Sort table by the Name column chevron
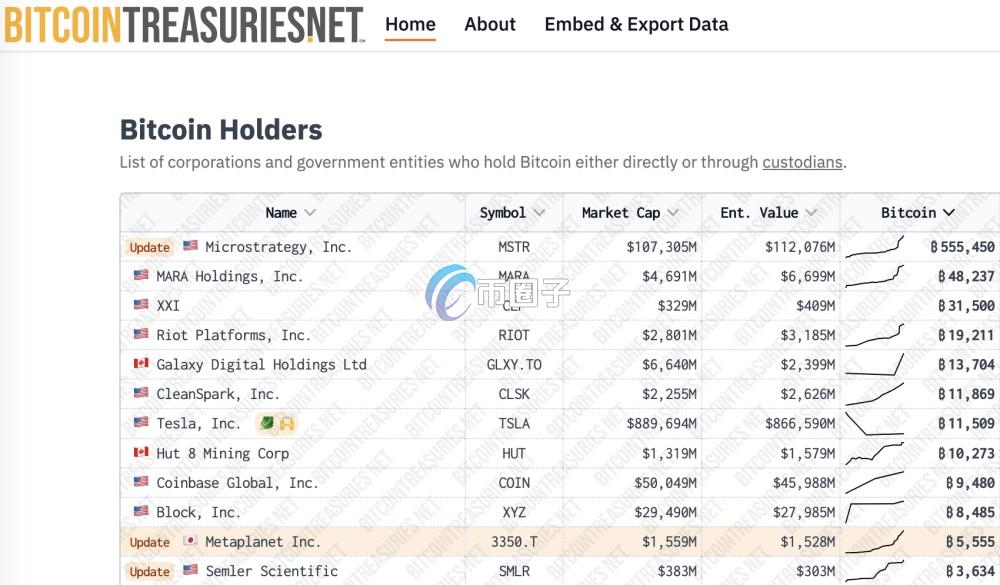The height and width of the screenshot is (585, 1000). [x=310, y=212]
